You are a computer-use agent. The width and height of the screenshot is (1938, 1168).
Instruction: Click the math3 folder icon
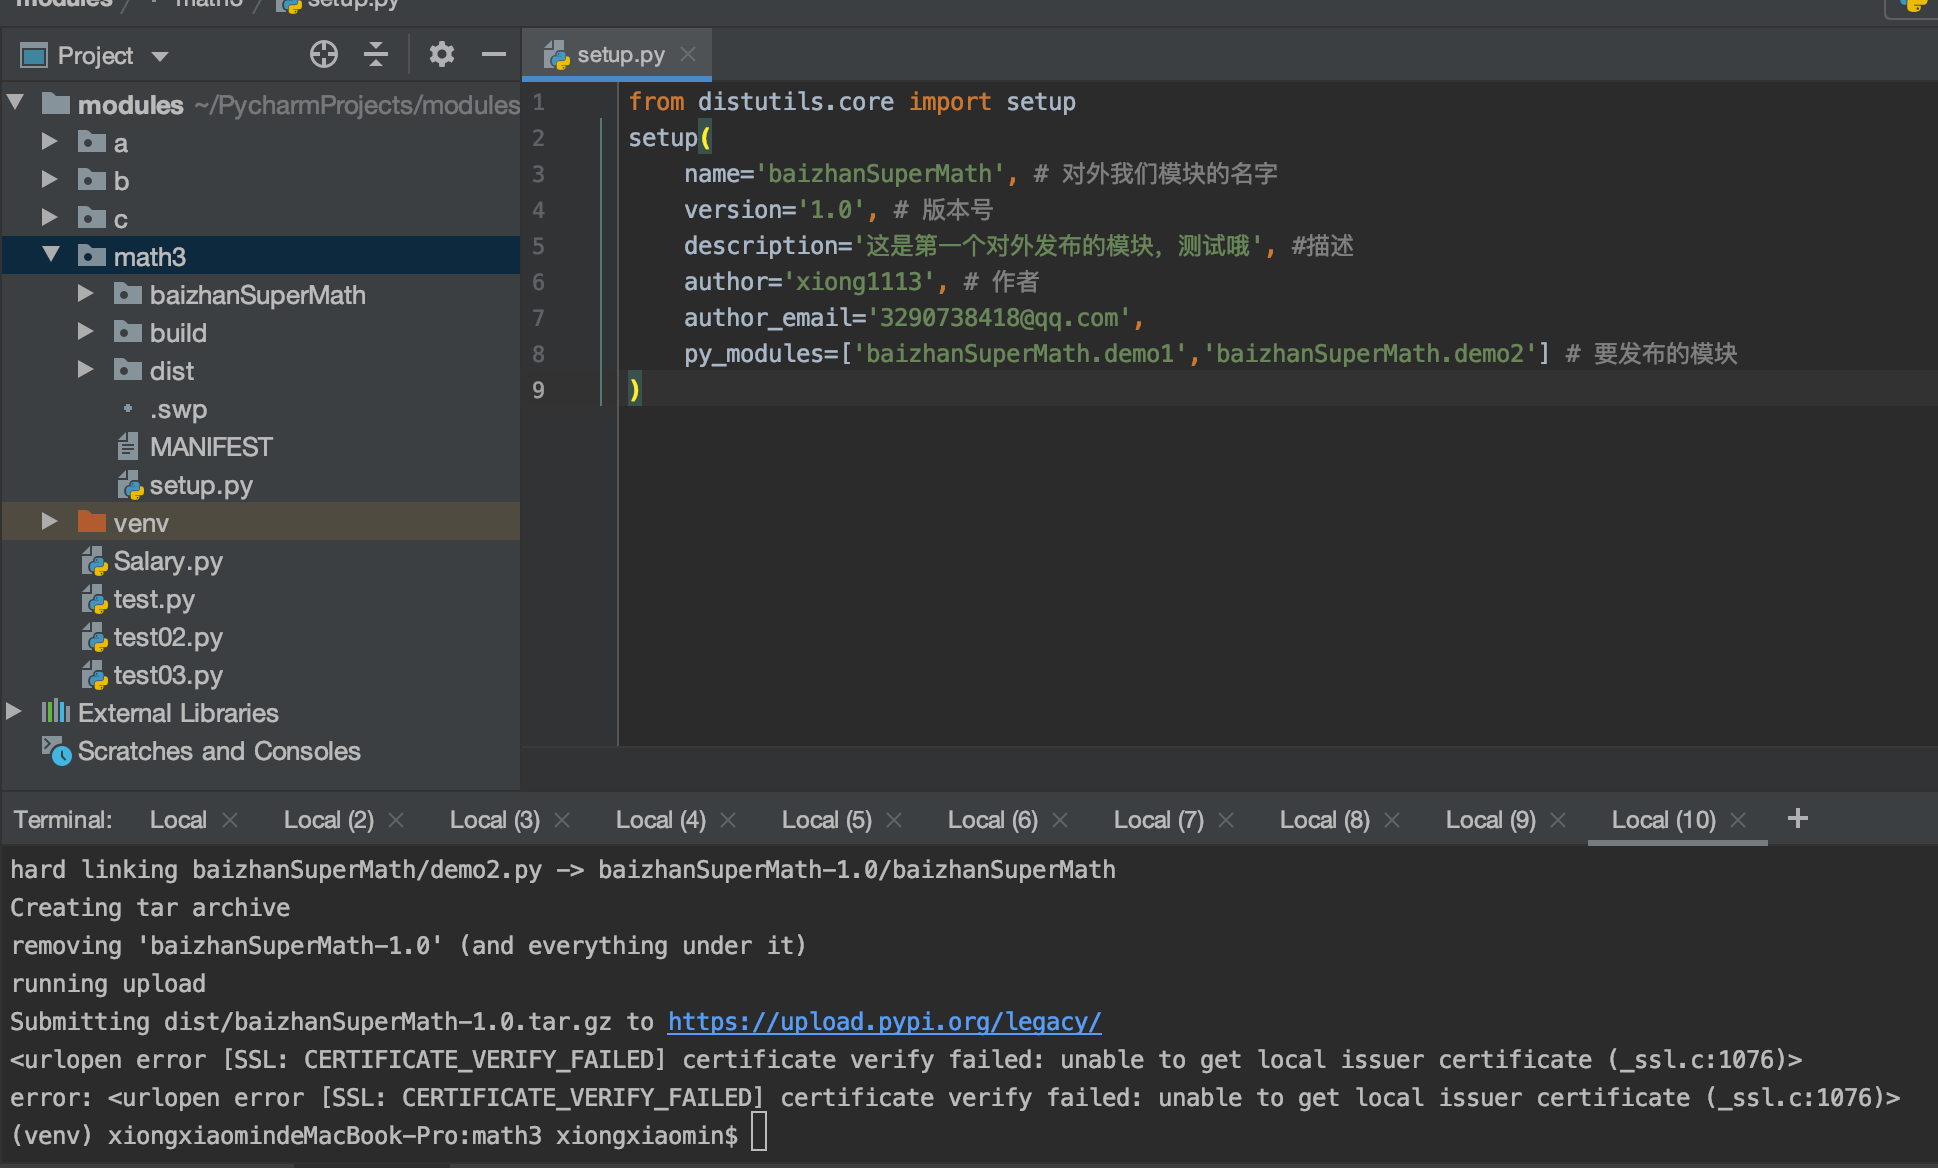92,255
